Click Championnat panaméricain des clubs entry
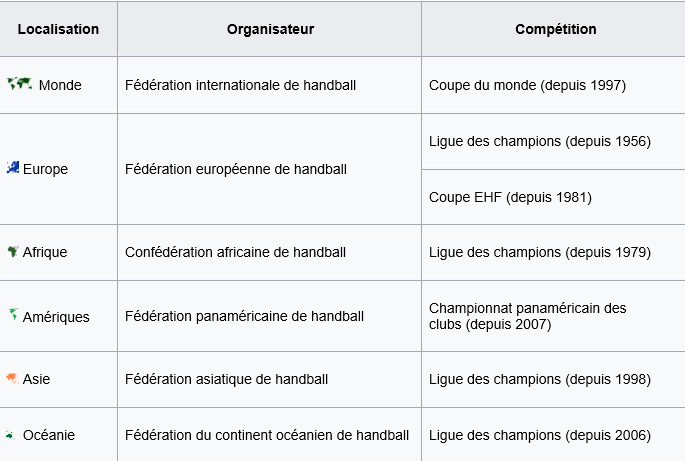 point(528,316)
